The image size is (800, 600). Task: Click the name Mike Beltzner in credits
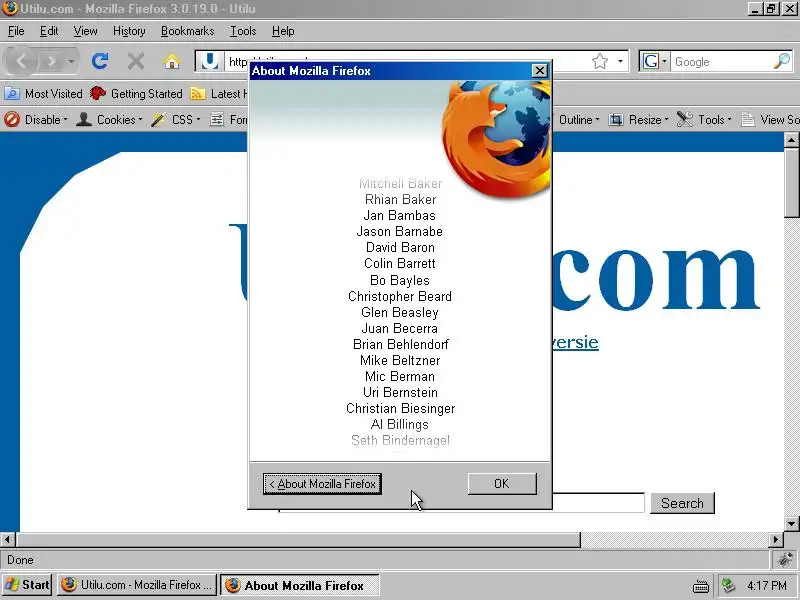click(x=400, y=360)
